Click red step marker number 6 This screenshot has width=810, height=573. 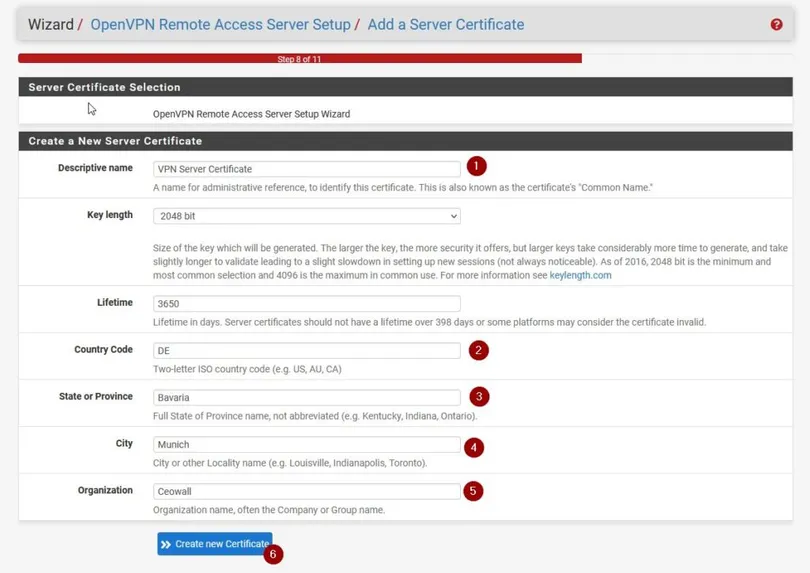[273, 554]
